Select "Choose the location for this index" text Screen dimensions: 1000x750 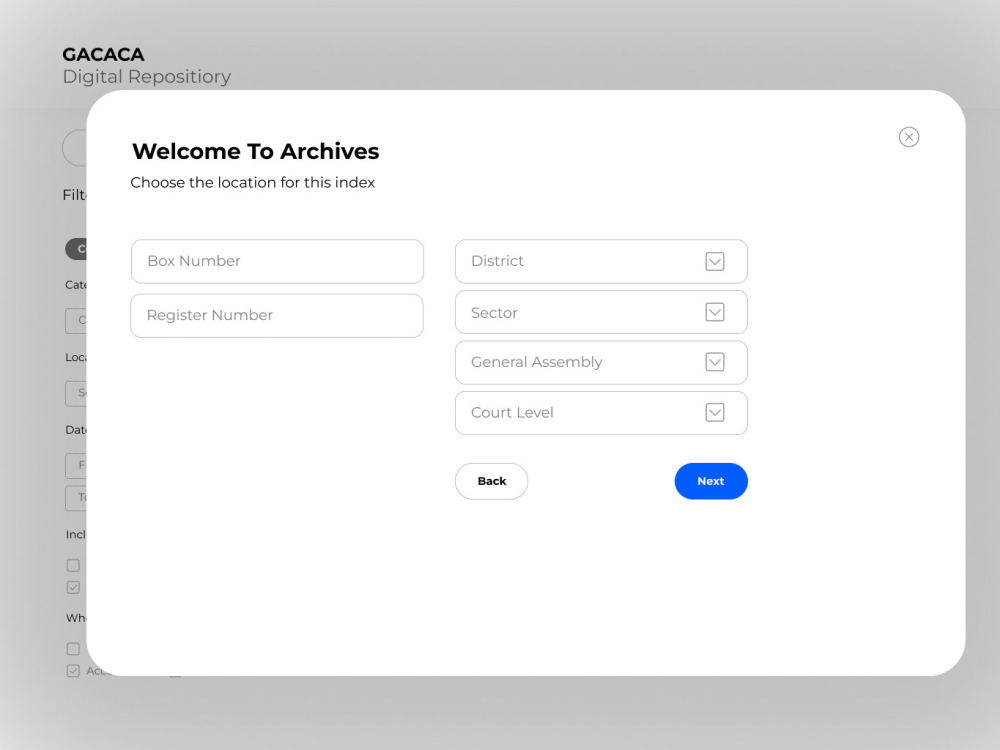point(253,182)
